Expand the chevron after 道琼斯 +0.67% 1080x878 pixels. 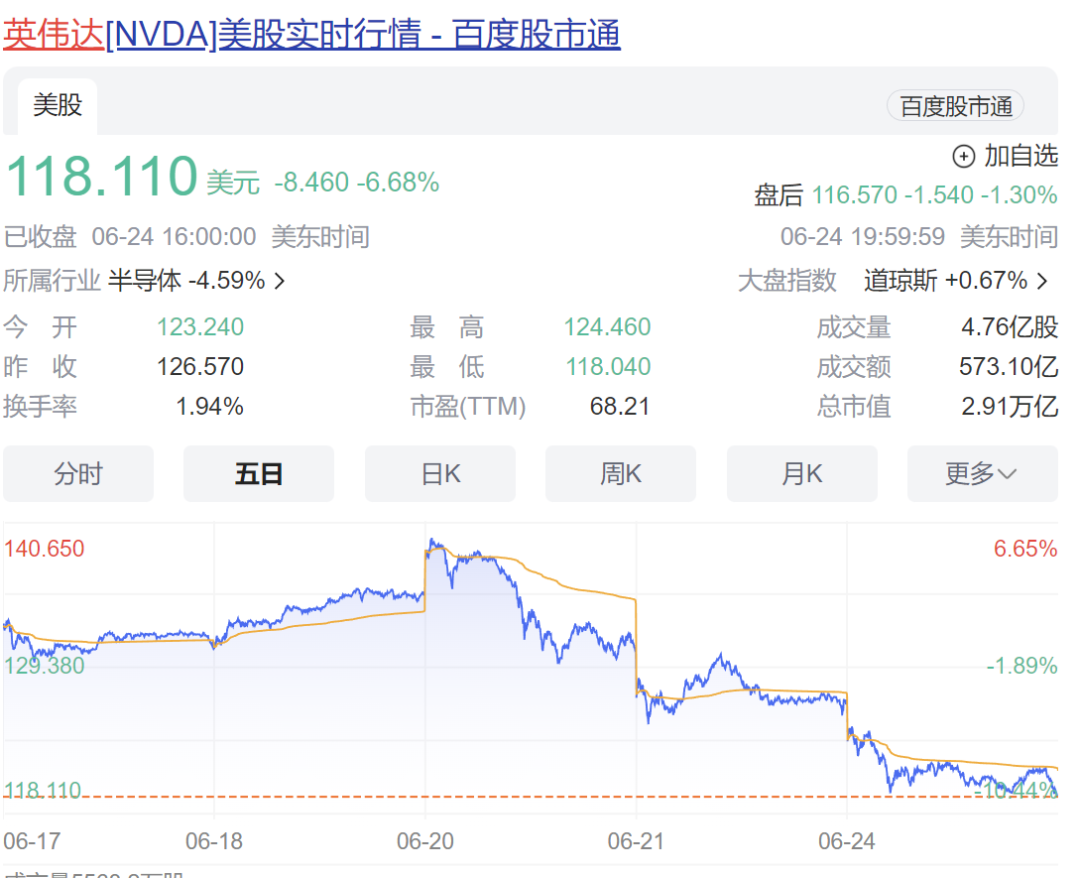(x=1042, y=281)
